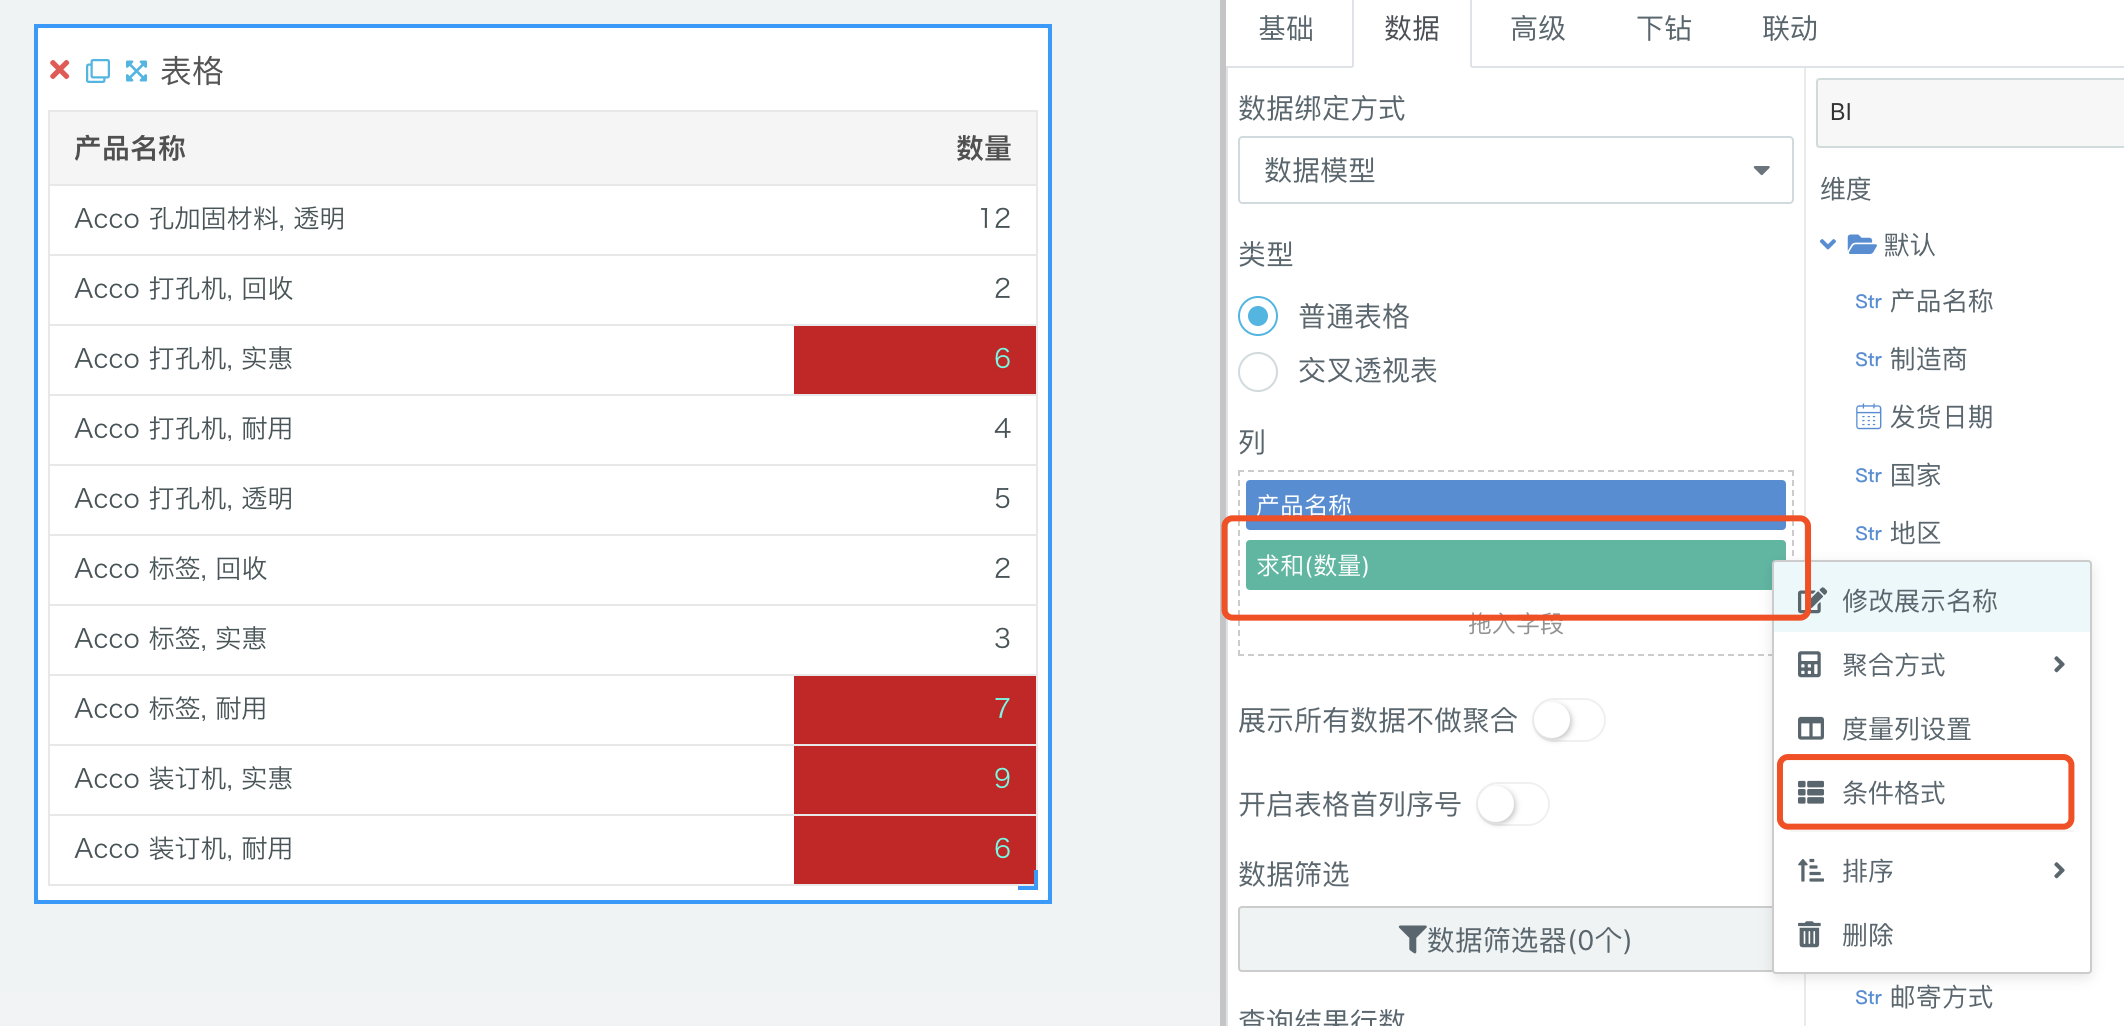
Task: Delete the table widget with red X icon
Action: tap(60, 70)
